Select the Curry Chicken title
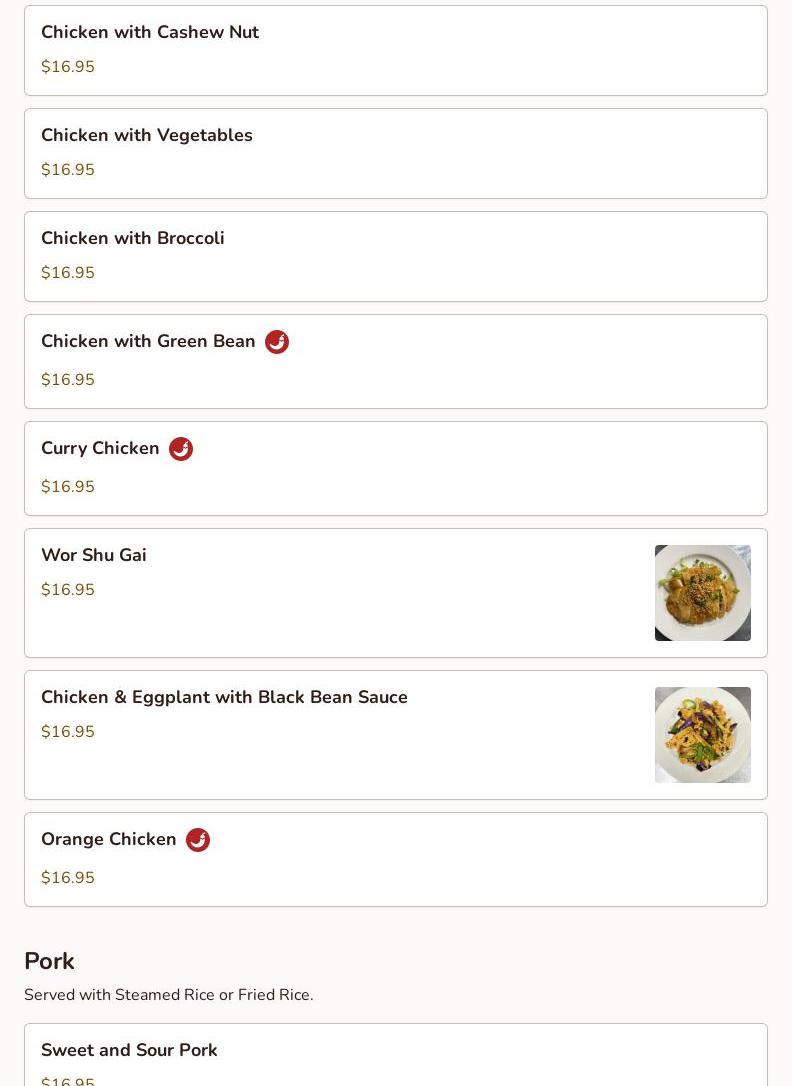The image size is (792, 1086). point(100,448)
